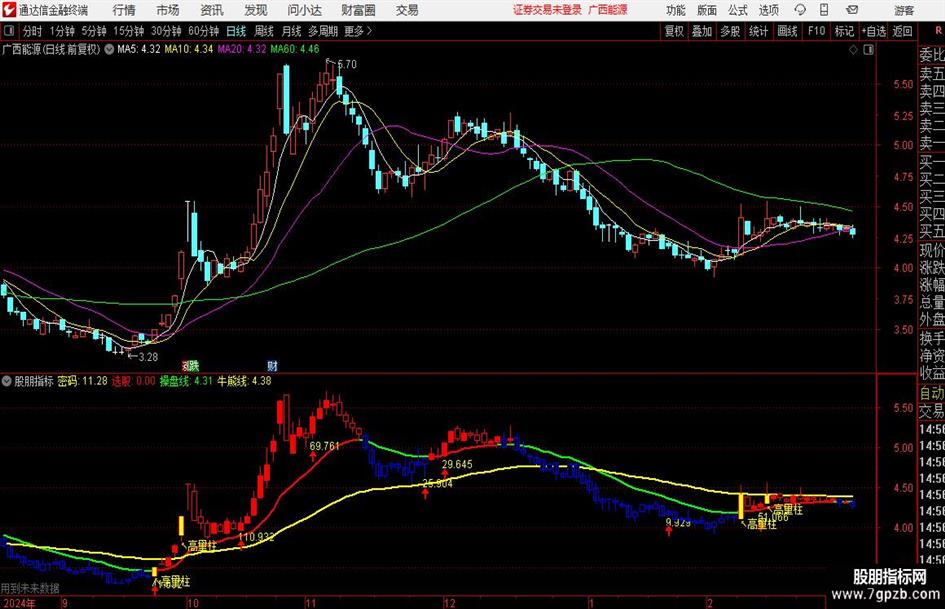Expand 更多 period options
945x609 pixels.
point(358,31)
